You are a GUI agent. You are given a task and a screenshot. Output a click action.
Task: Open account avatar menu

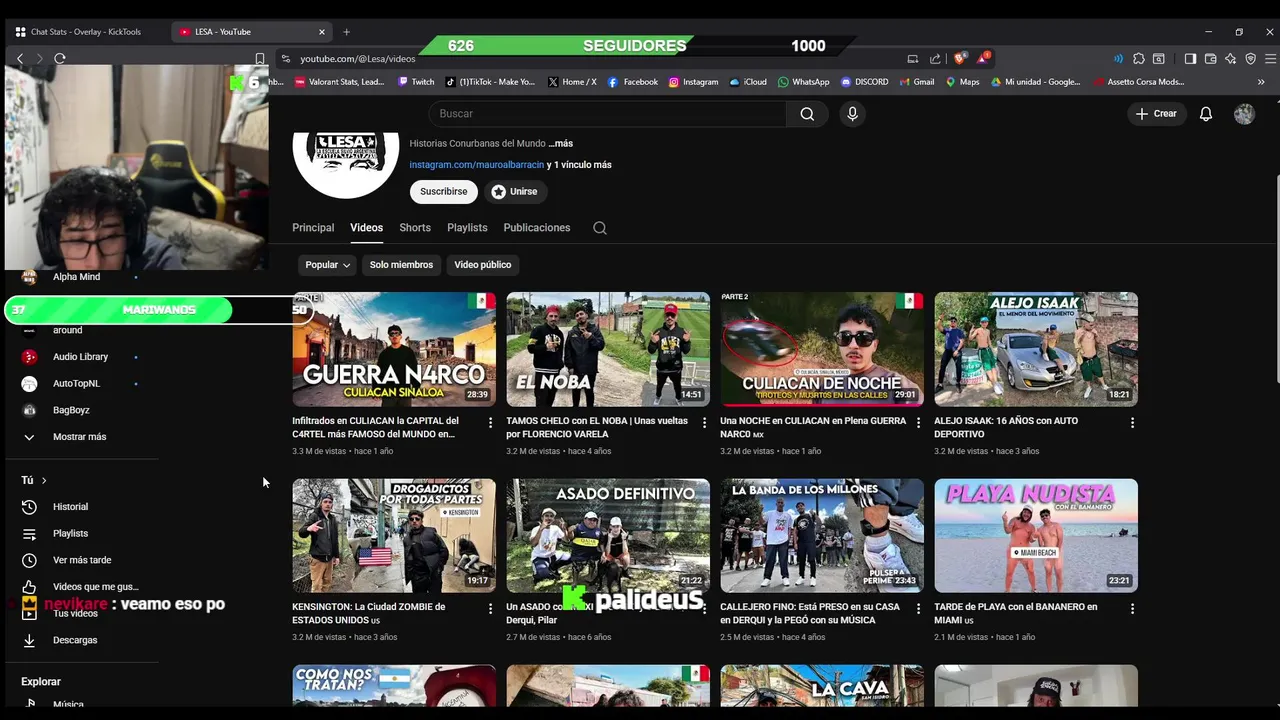tap(1244, 114)
